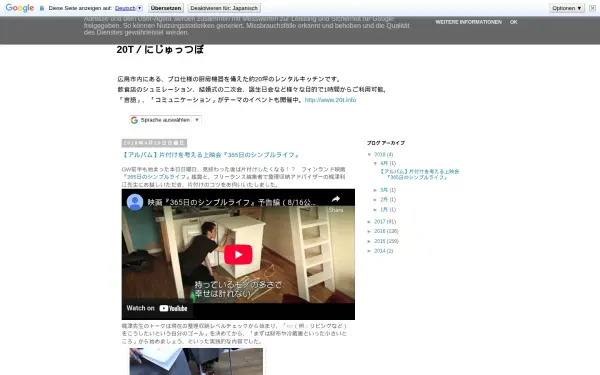Viewport: 600px width, 375px height.
Task: Expand the 1月 archive arrow
Action: tap(375, 210)
